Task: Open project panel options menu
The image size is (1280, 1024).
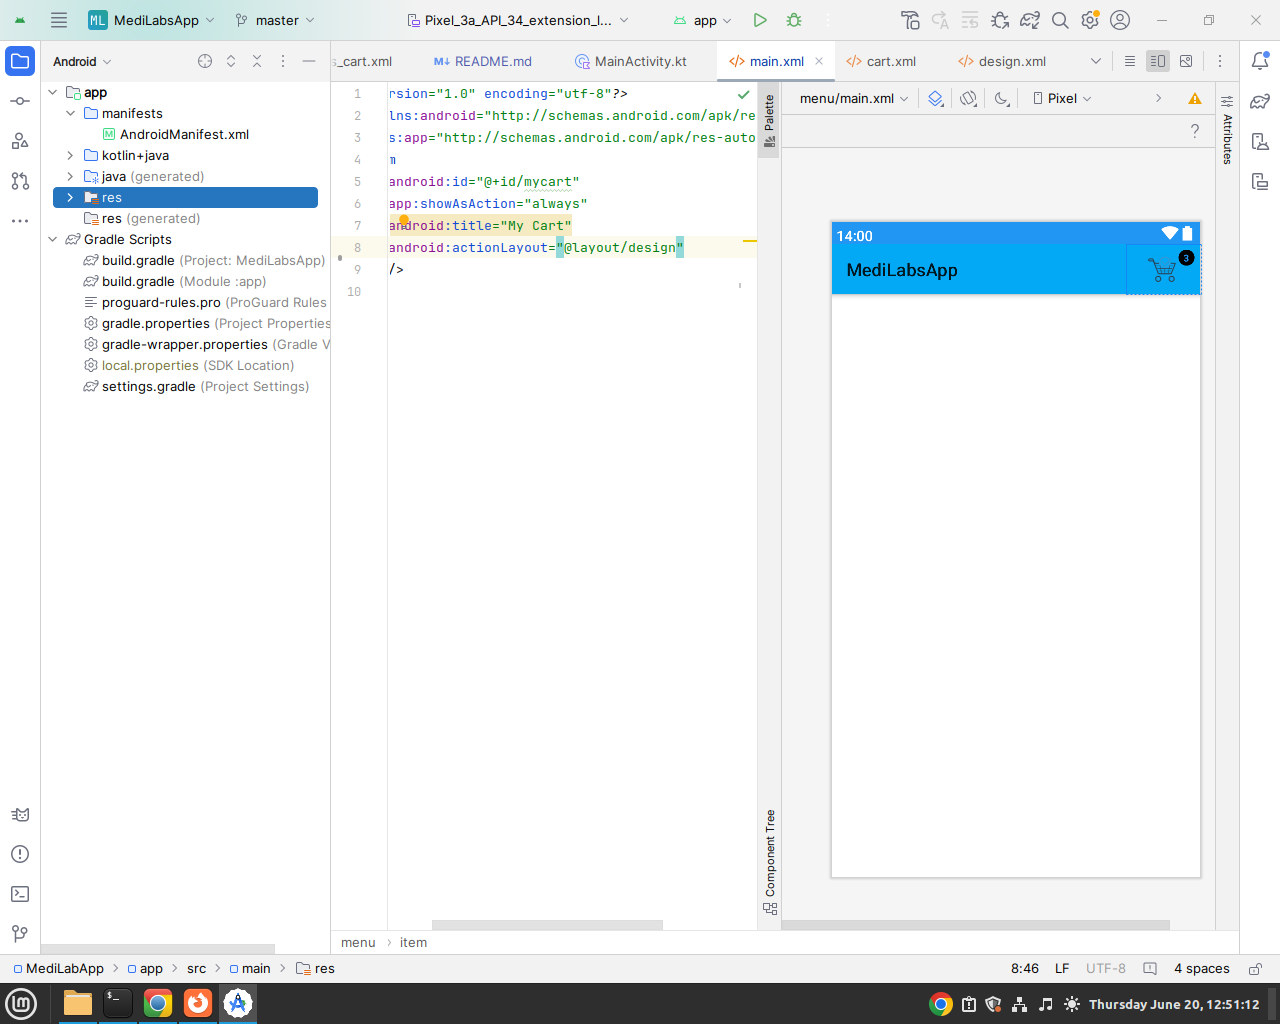Action: tap(283, 61)
